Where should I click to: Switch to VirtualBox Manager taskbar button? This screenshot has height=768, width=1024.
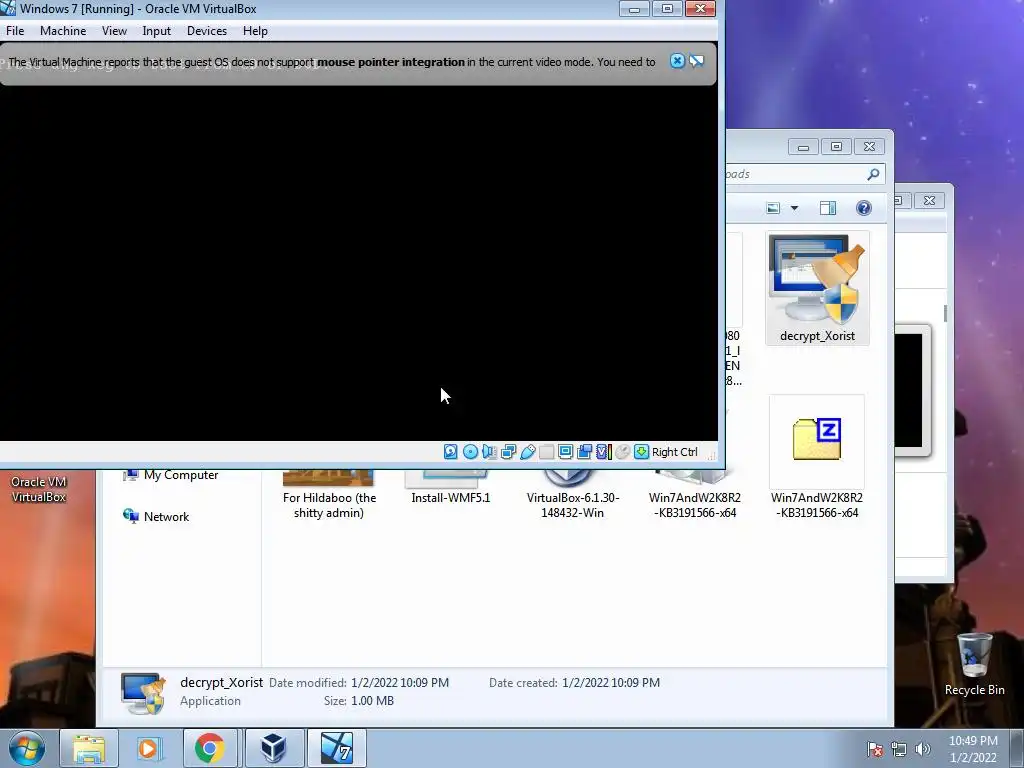point(273,748)
